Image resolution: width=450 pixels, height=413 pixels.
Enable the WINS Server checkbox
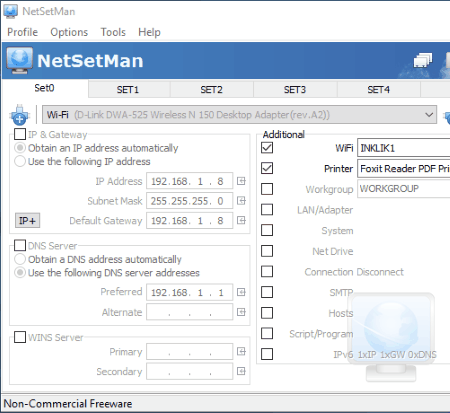[20, 337]
